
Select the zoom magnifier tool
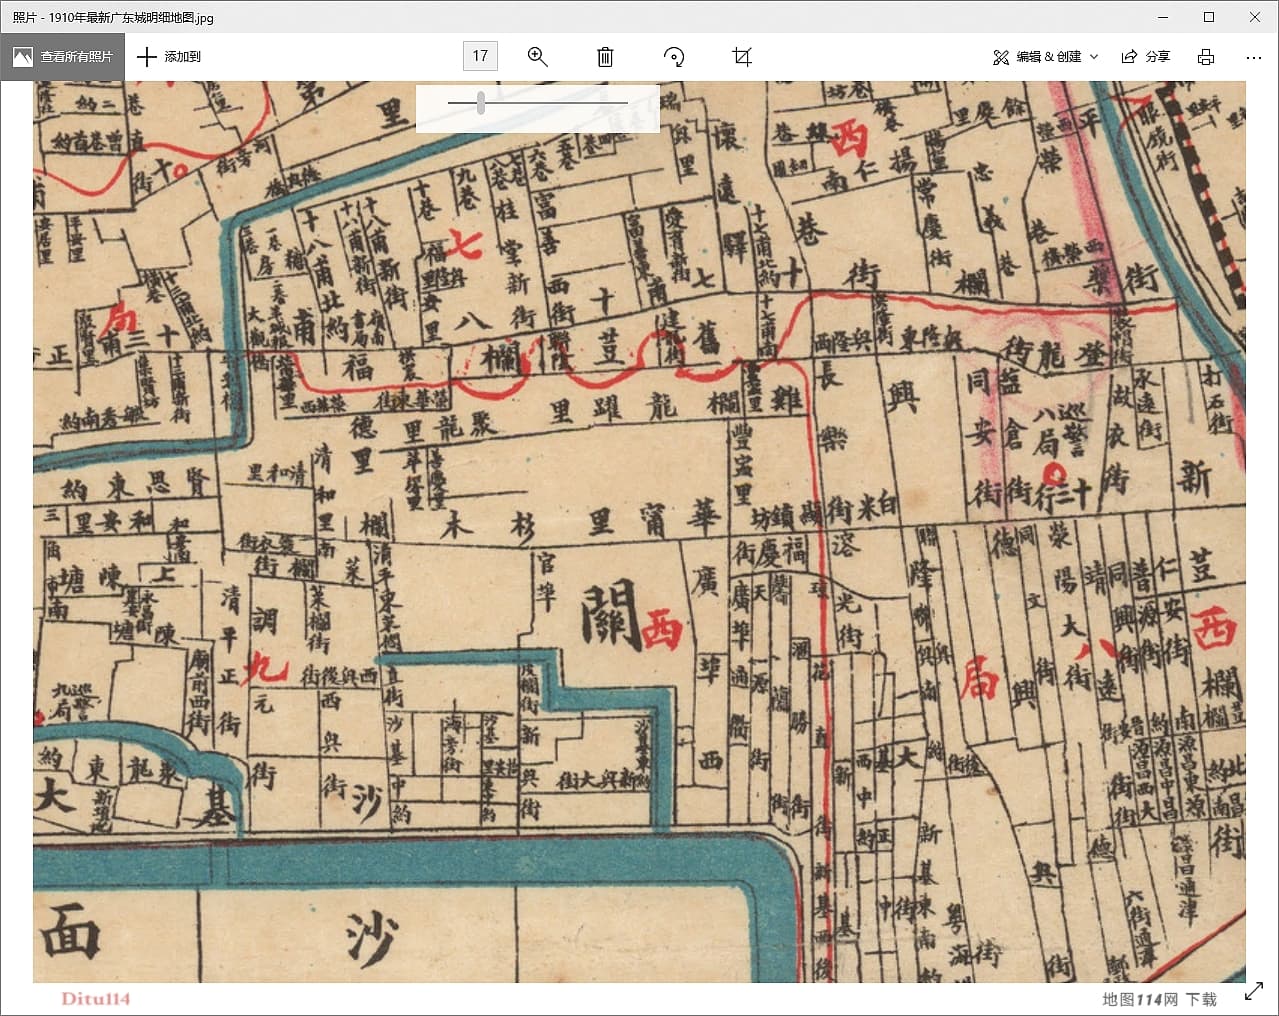[538, 57]
